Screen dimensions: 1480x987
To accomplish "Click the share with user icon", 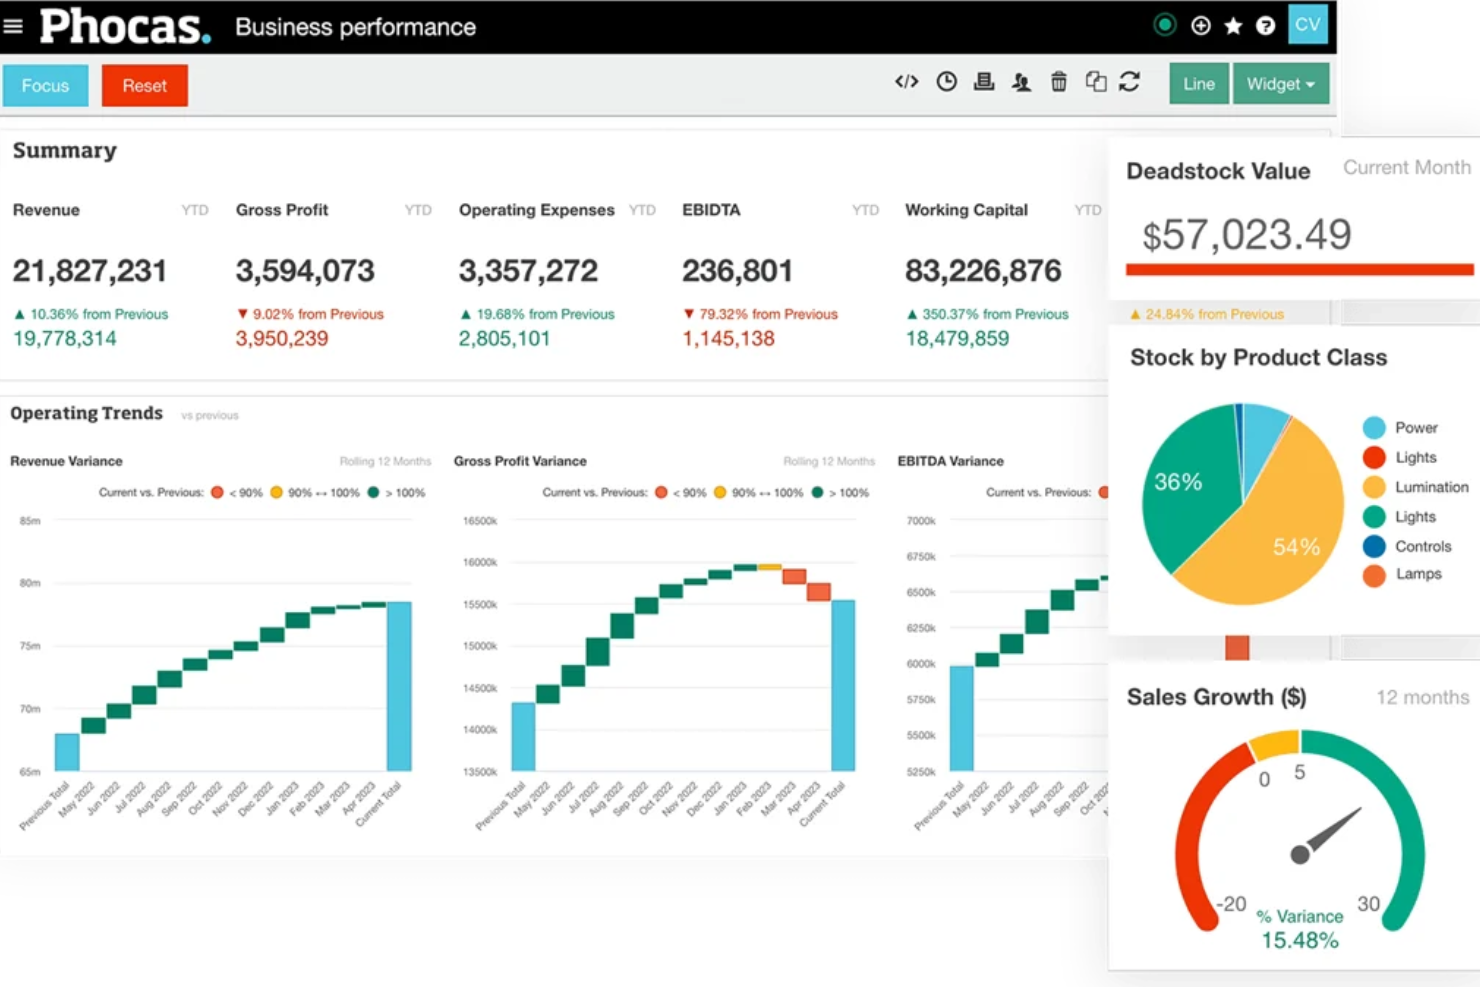I will point(1021,81).
